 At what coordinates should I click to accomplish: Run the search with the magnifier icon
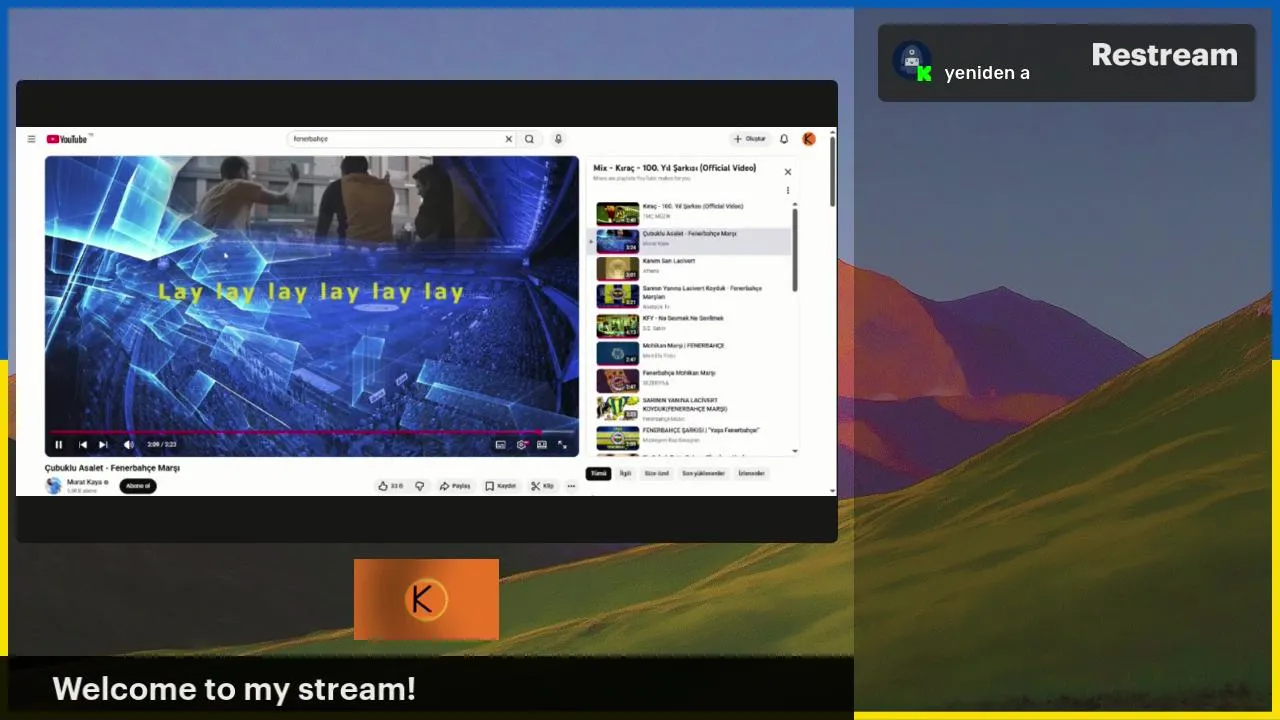(530, 139)
